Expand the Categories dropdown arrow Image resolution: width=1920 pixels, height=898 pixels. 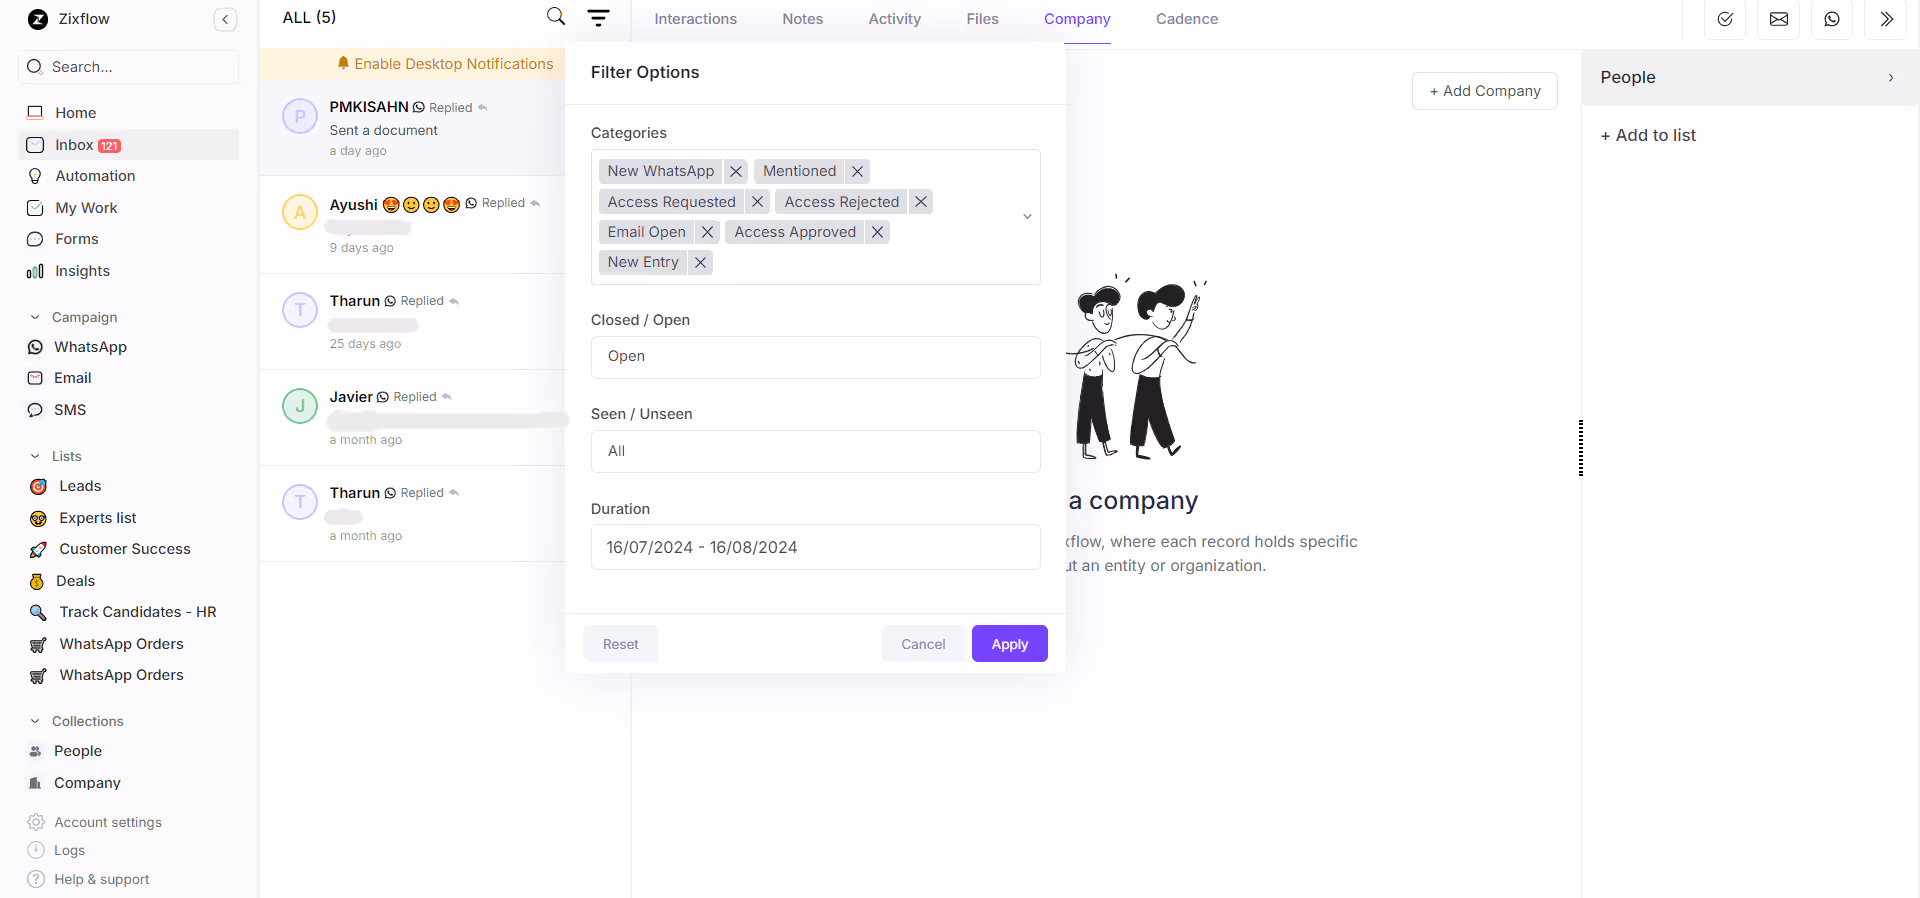1027,217
